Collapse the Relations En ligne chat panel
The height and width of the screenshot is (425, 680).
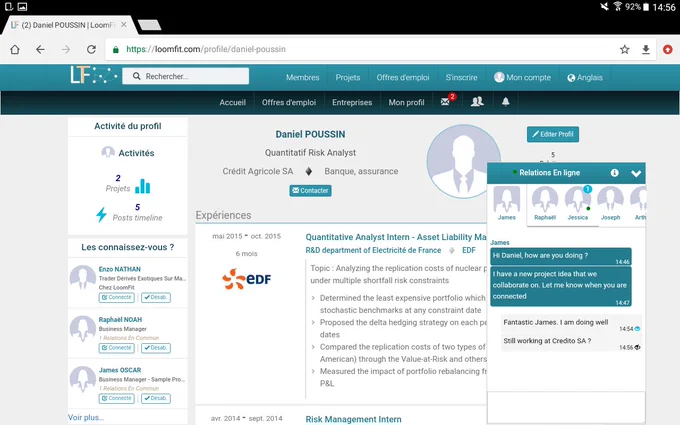pyautogui.click(x=636, y=173)
